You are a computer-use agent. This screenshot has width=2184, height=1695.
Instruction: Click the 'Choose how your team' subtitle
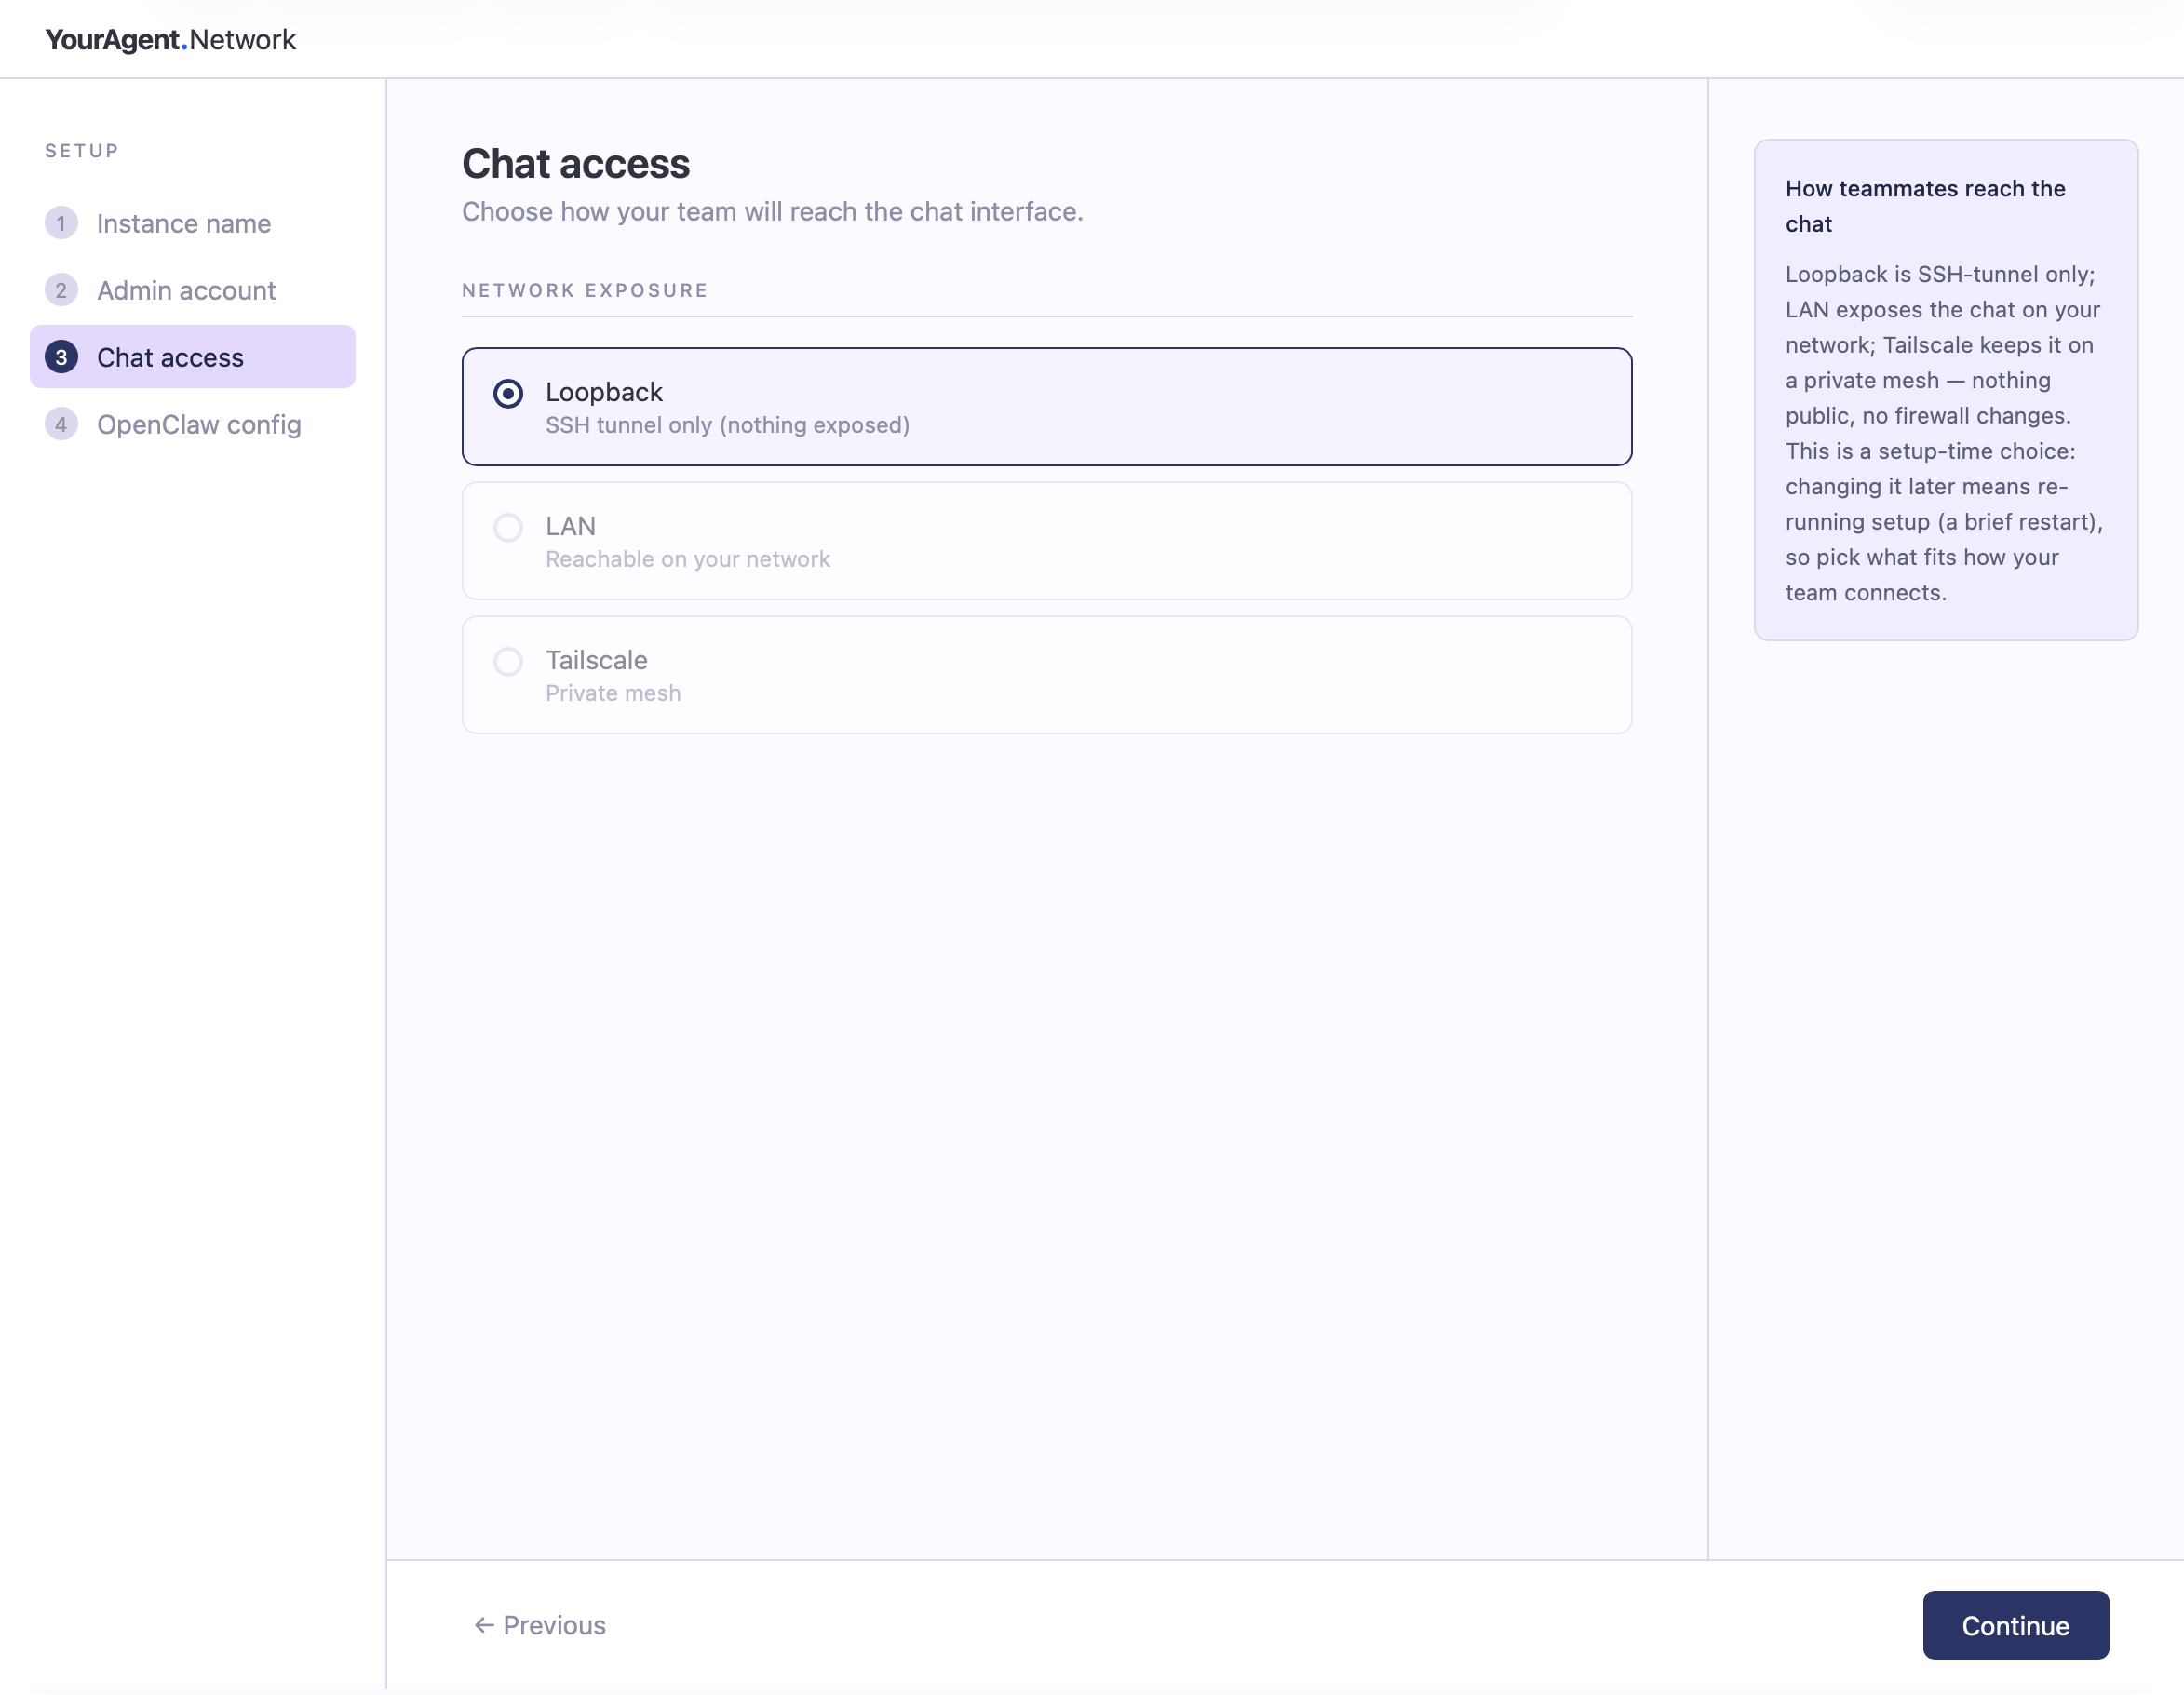point(772,212)
